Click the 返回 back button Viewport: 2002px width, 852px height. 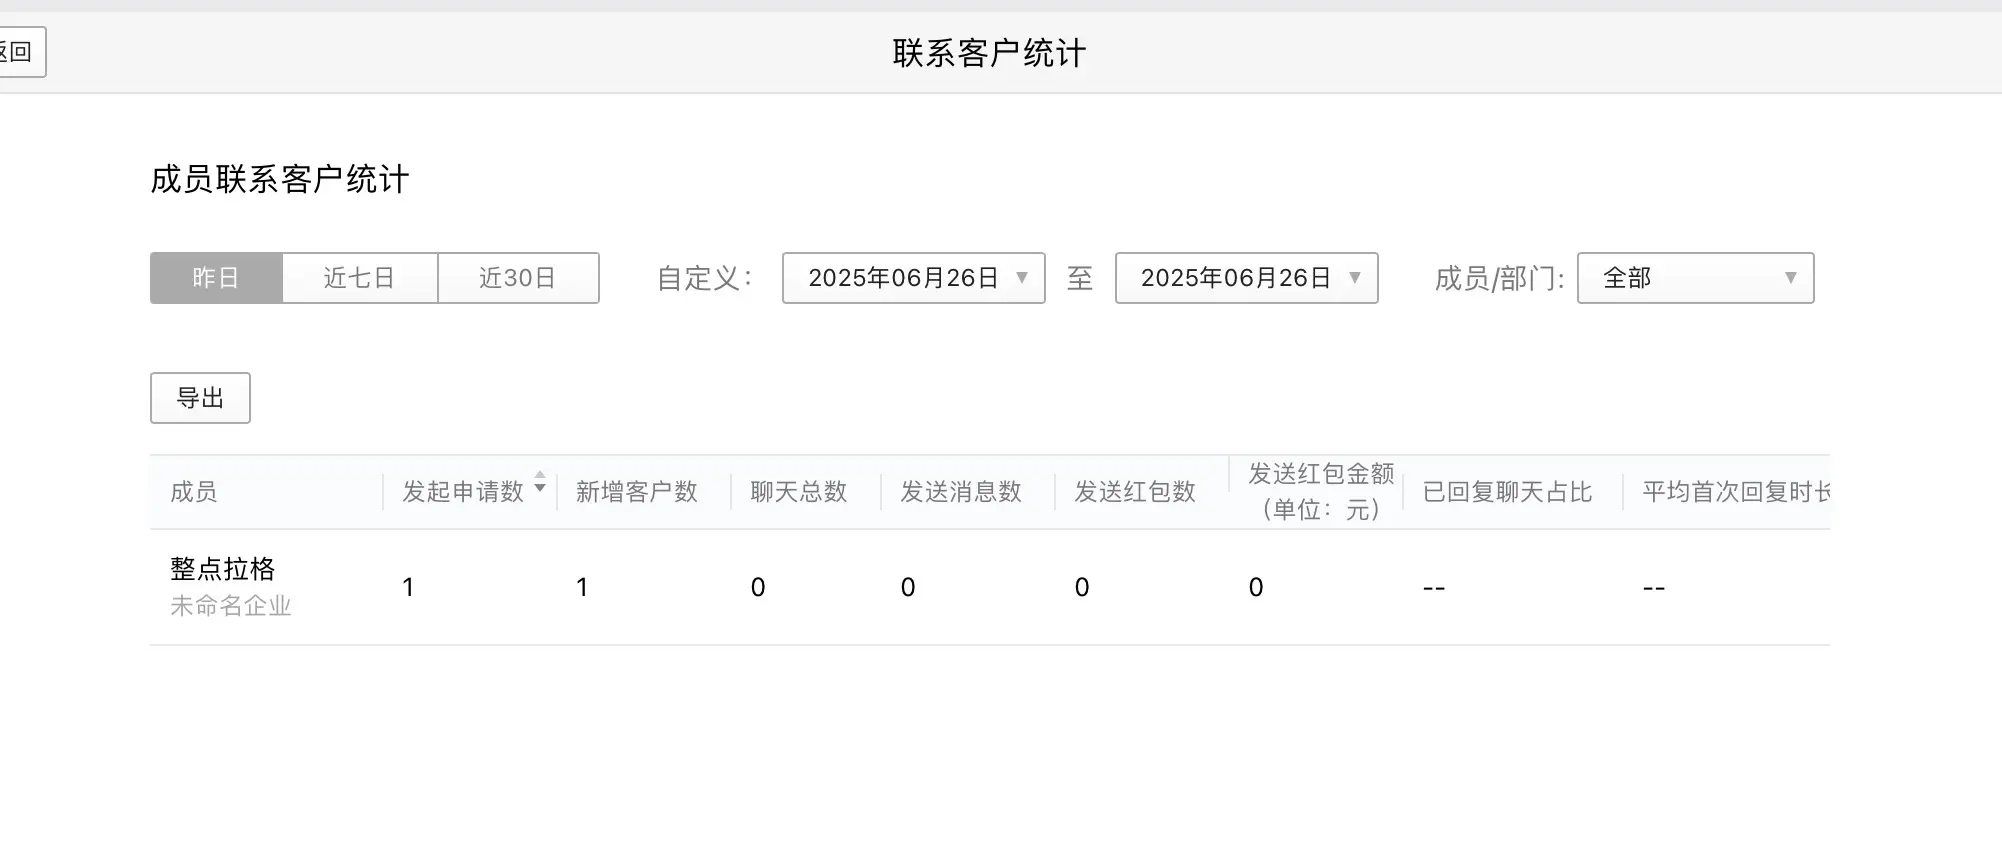pos(20,52)
